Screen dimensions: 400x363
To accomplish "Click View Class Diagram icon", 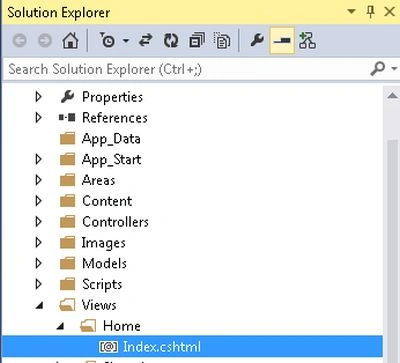I will [x=307, y=41].
